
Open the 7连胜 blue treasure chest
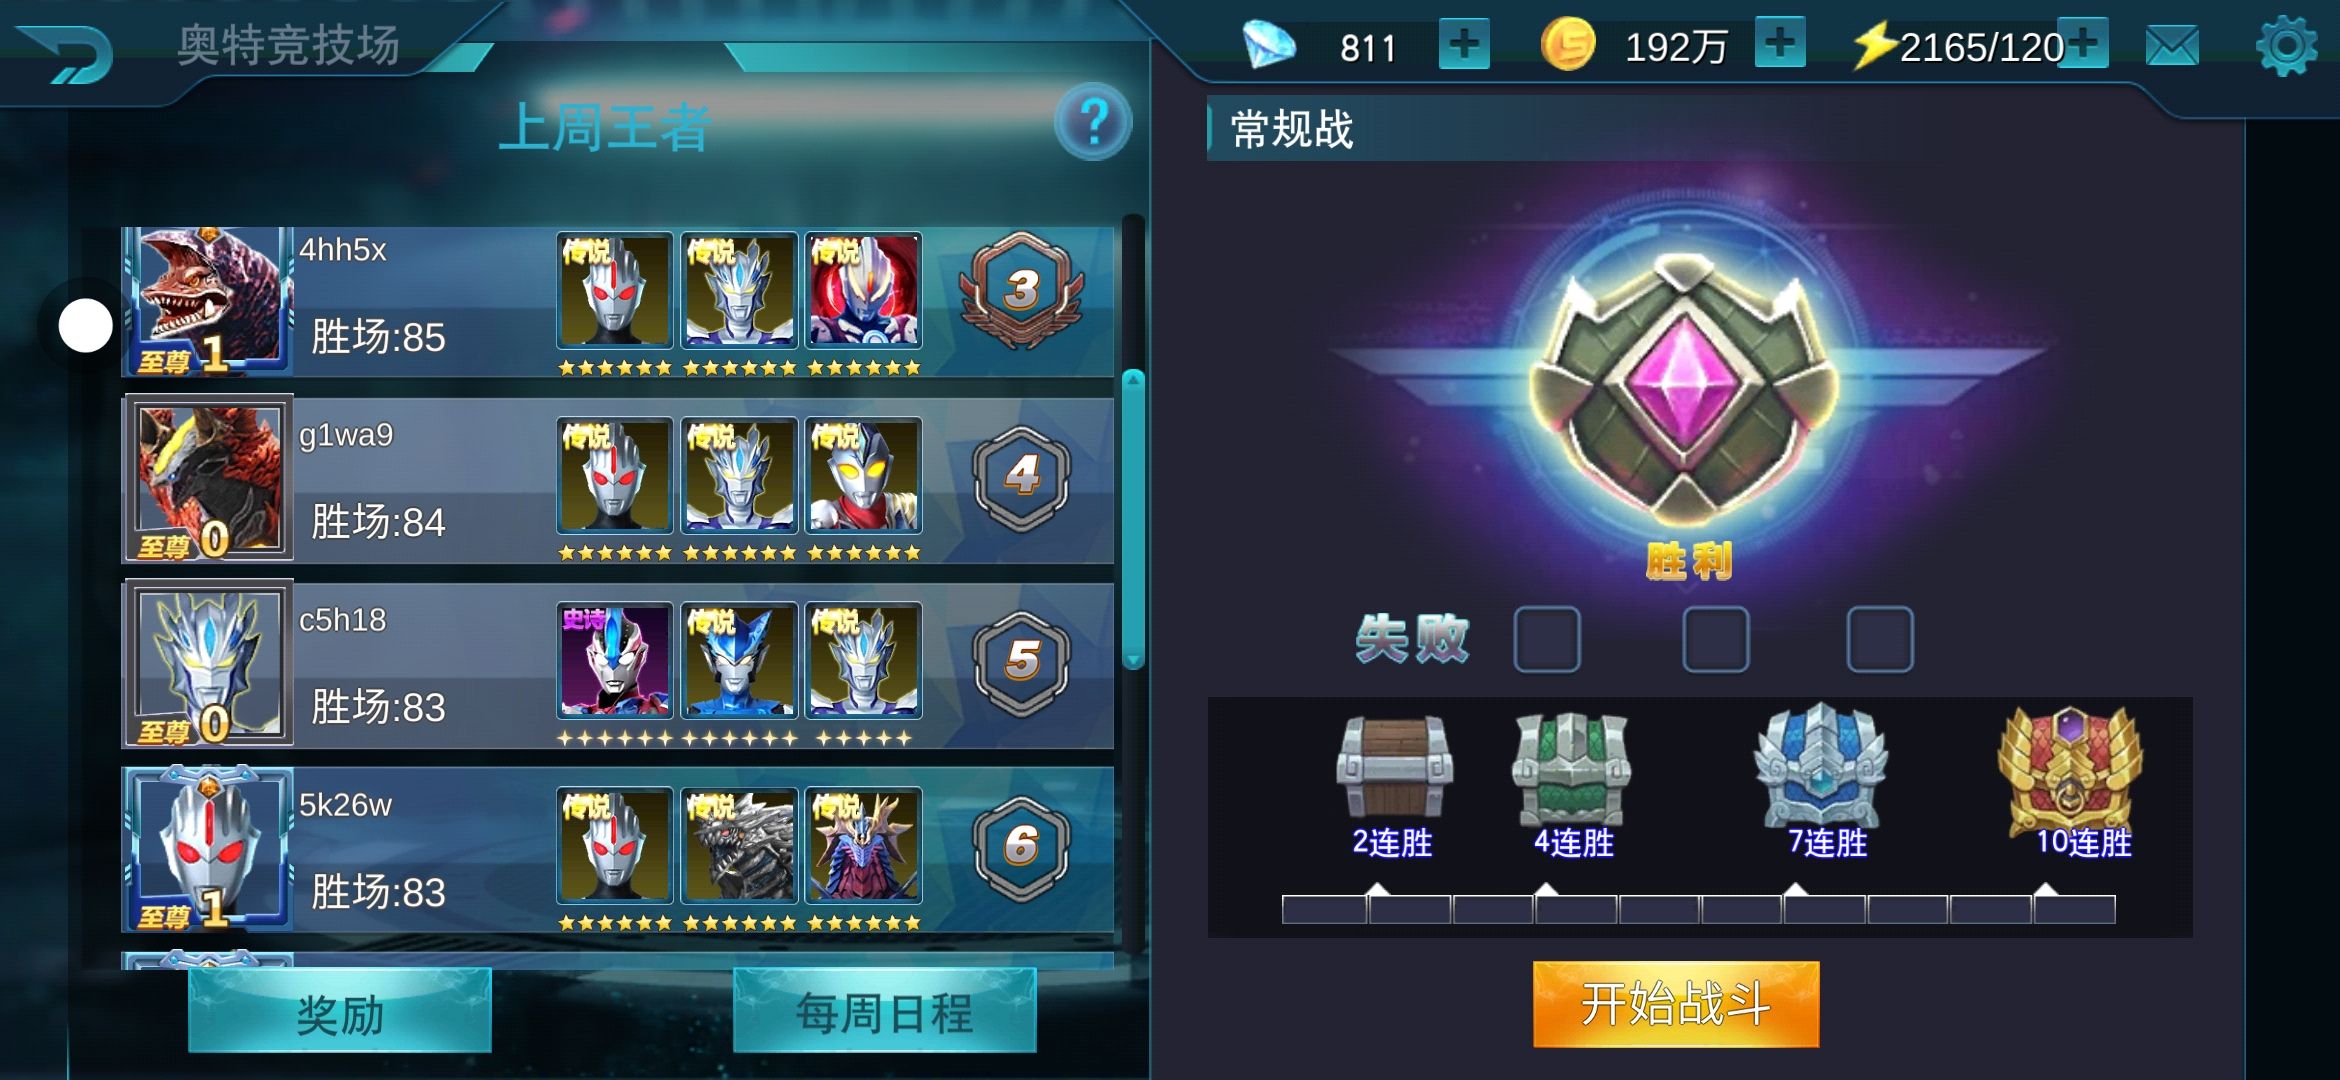pyautogui.click(x=1821, y=767)
